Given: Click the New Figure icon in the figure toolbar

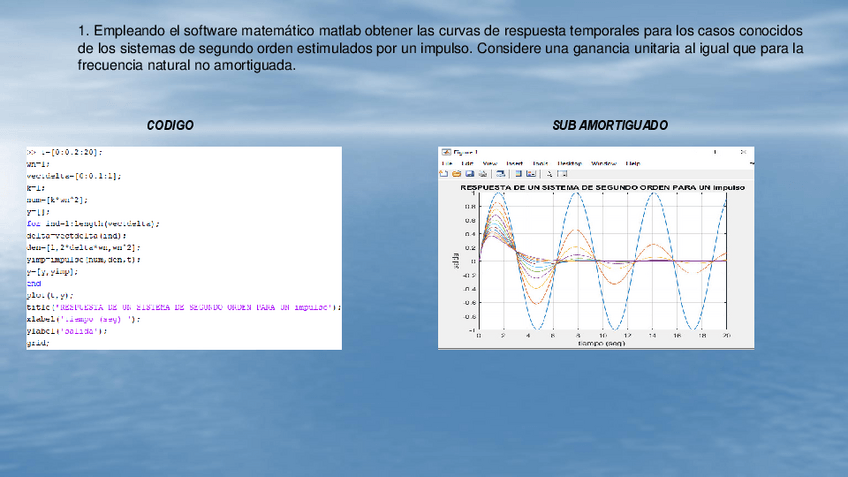Looking at the screenshot, I should click(x=443, y=174).
